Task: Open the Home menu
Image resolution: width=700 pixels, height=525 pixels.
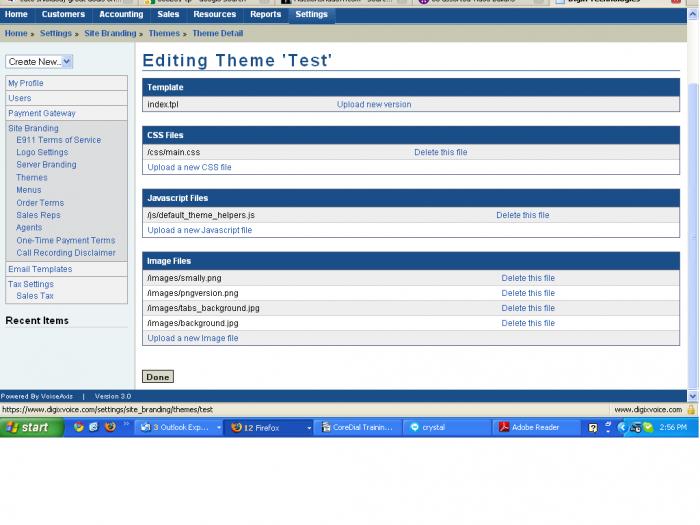Action: (x=16, y=14)
